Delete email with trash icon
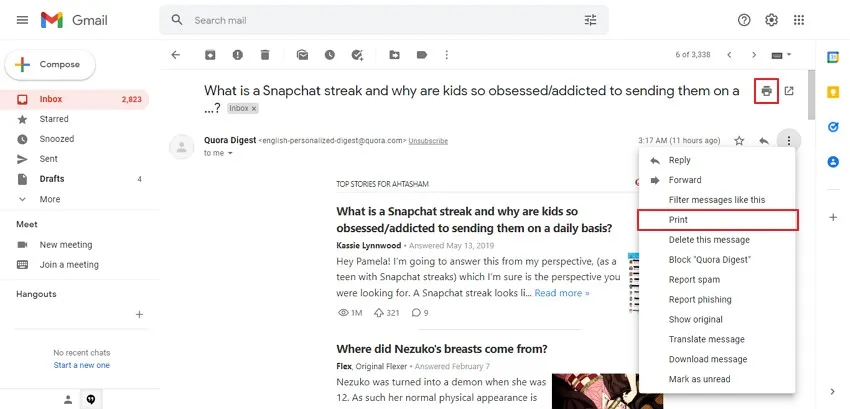 tap(265, 55)
